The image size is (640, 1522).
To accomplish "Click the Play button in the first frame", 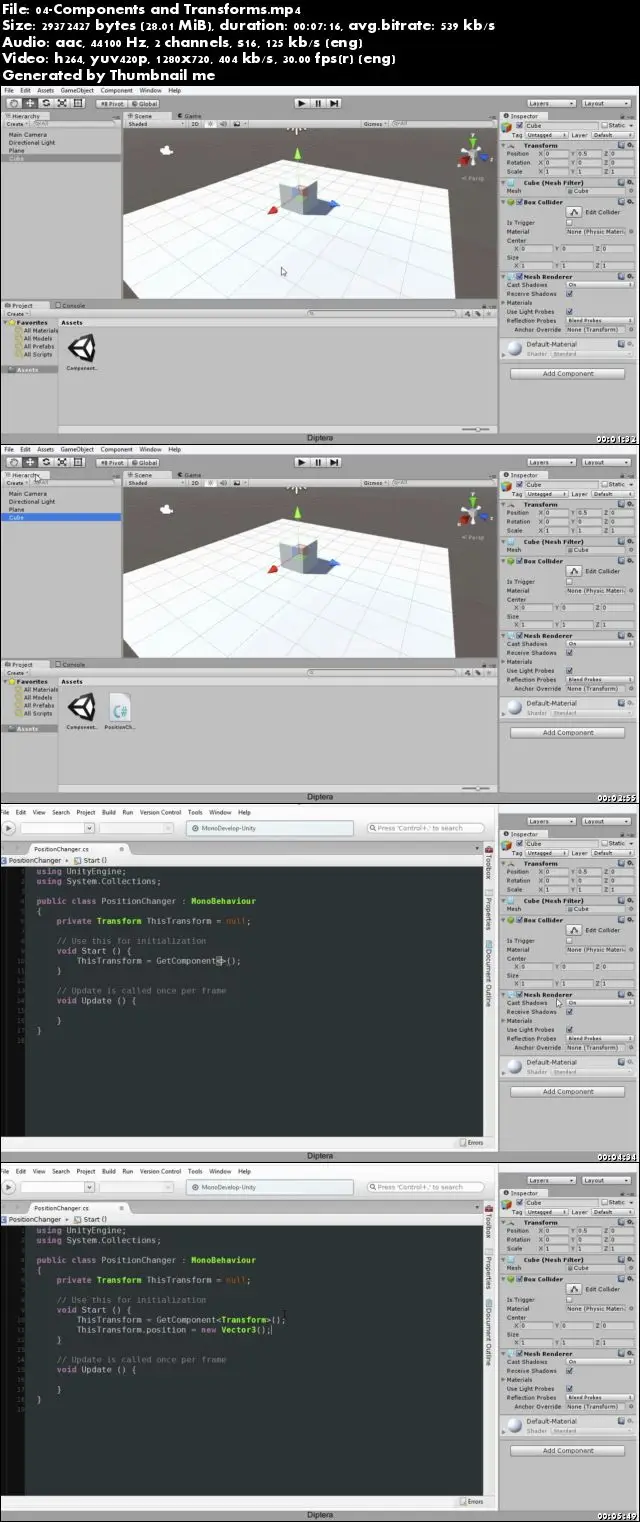I will (302, 103).
